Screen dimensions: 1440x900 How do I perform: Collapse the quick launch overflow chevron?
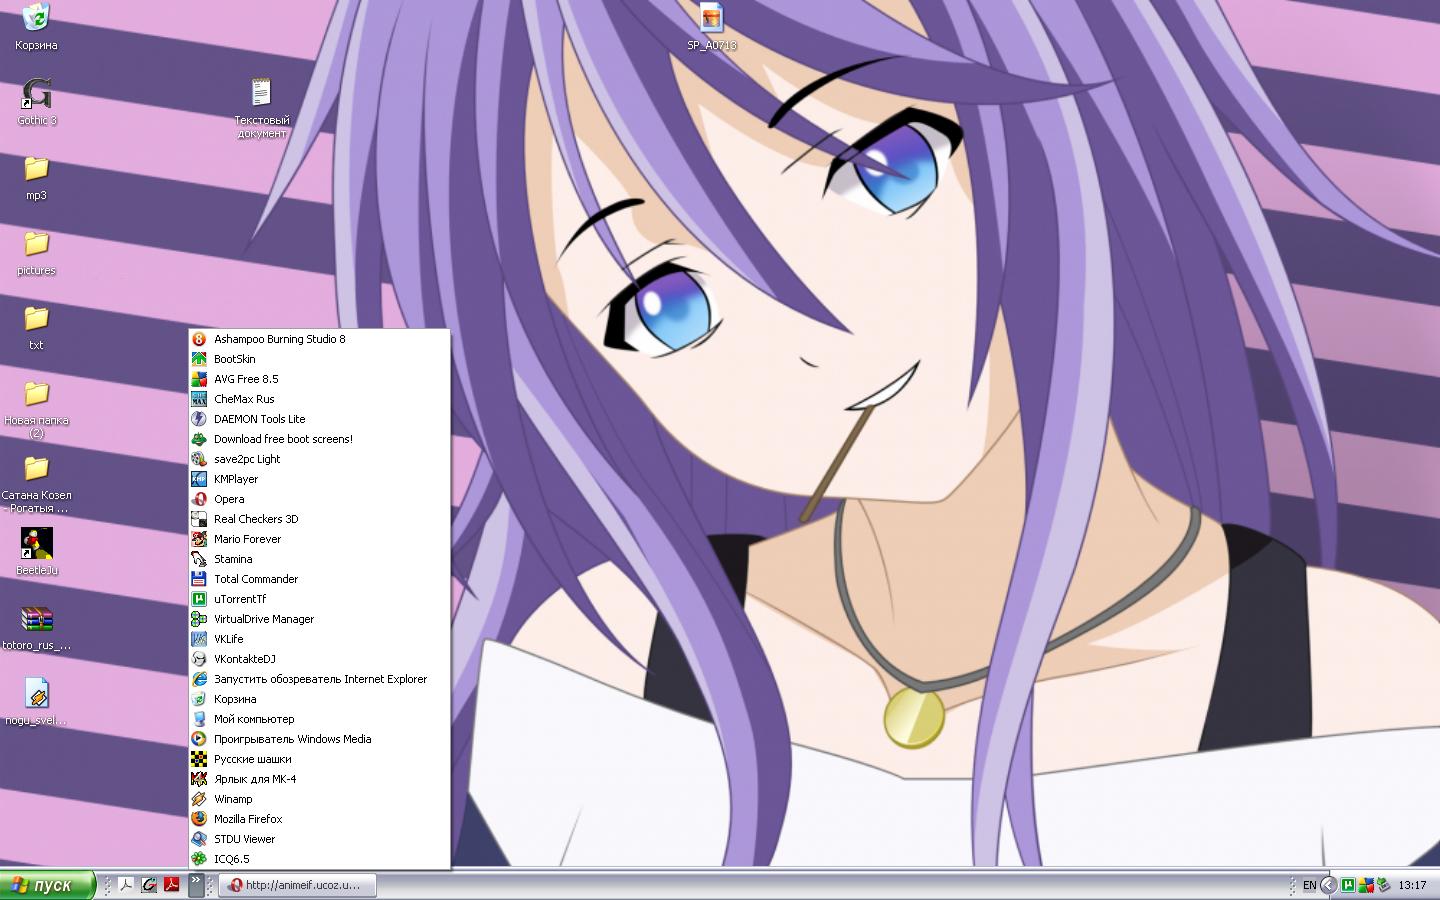click(x=196, y=883)
